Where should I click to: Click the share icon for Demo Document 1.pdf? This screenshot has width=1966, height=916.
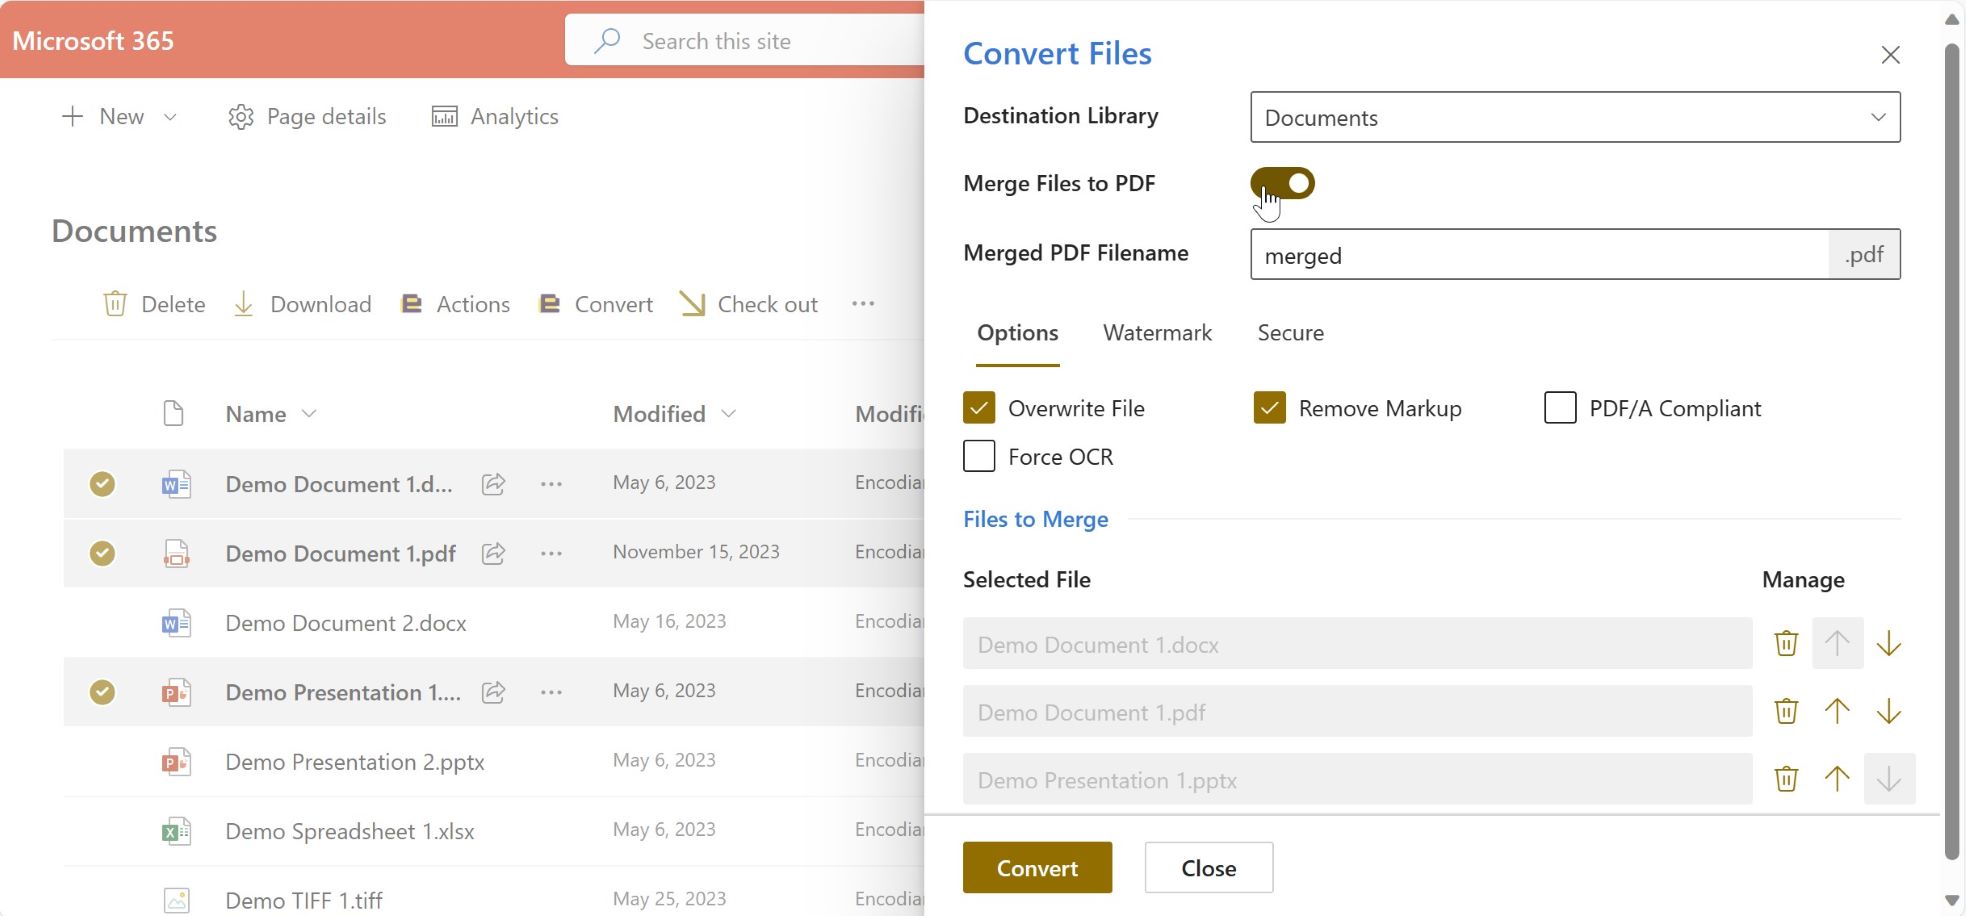[493, 553]
